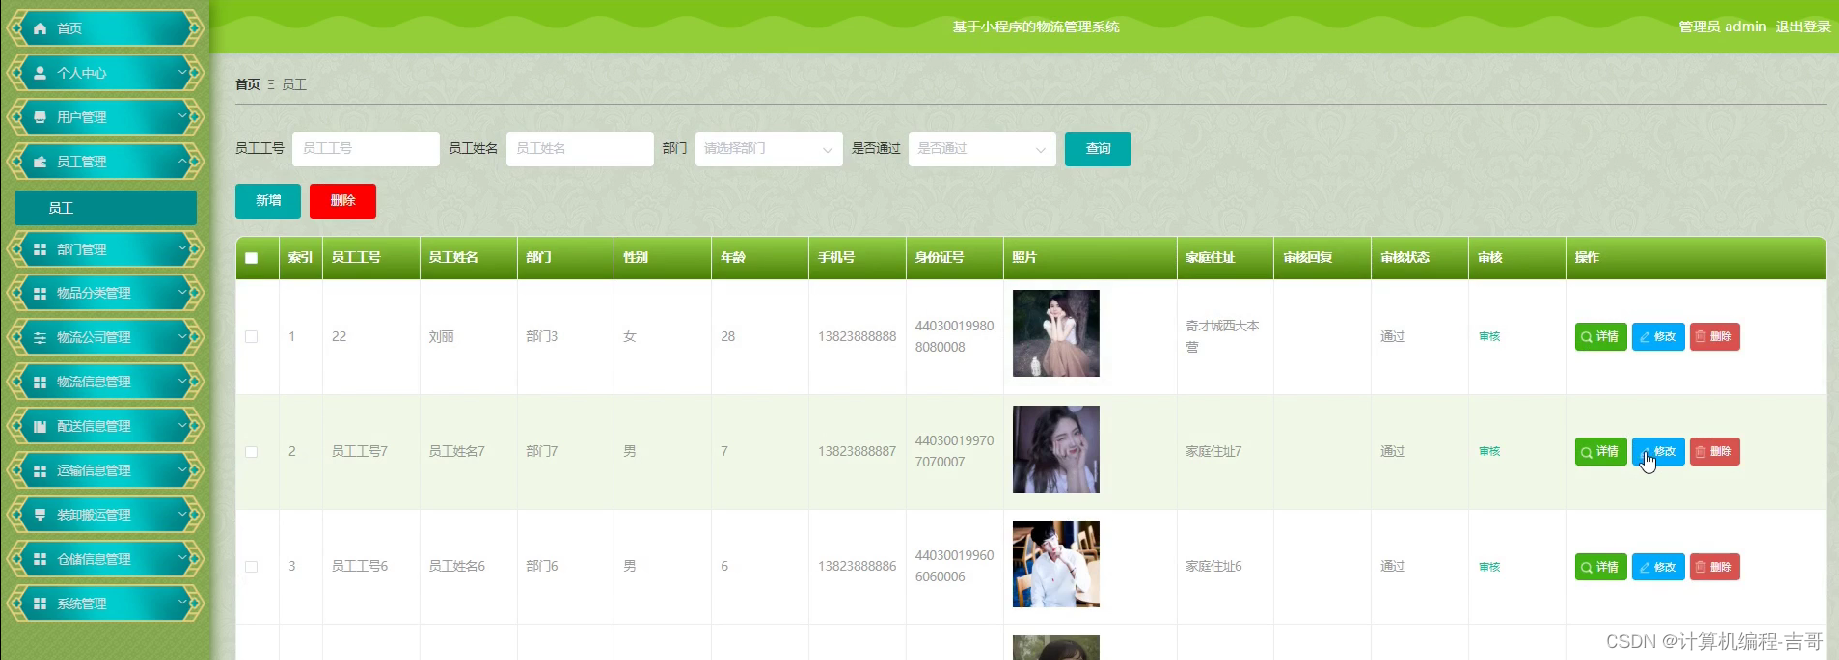
Task: Click the sliders icon beside 物流公司管理
Action: (x=40, y=337)
